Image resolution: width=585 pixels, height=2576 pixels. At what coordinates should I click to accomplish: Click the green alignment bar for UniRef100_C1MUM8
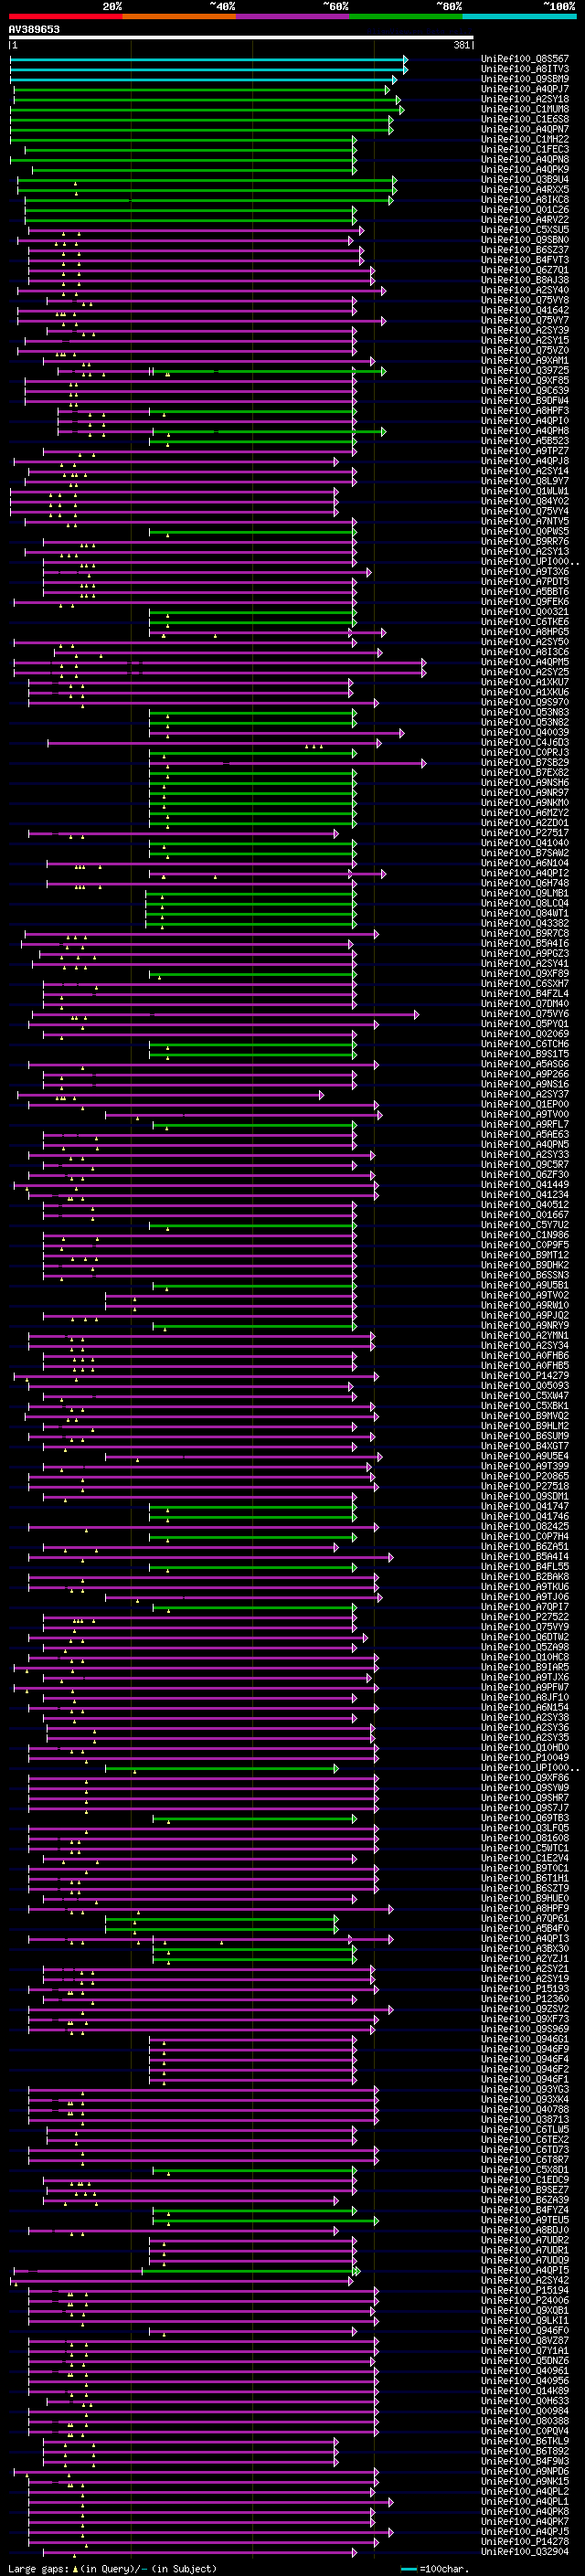tap(207, 109)
